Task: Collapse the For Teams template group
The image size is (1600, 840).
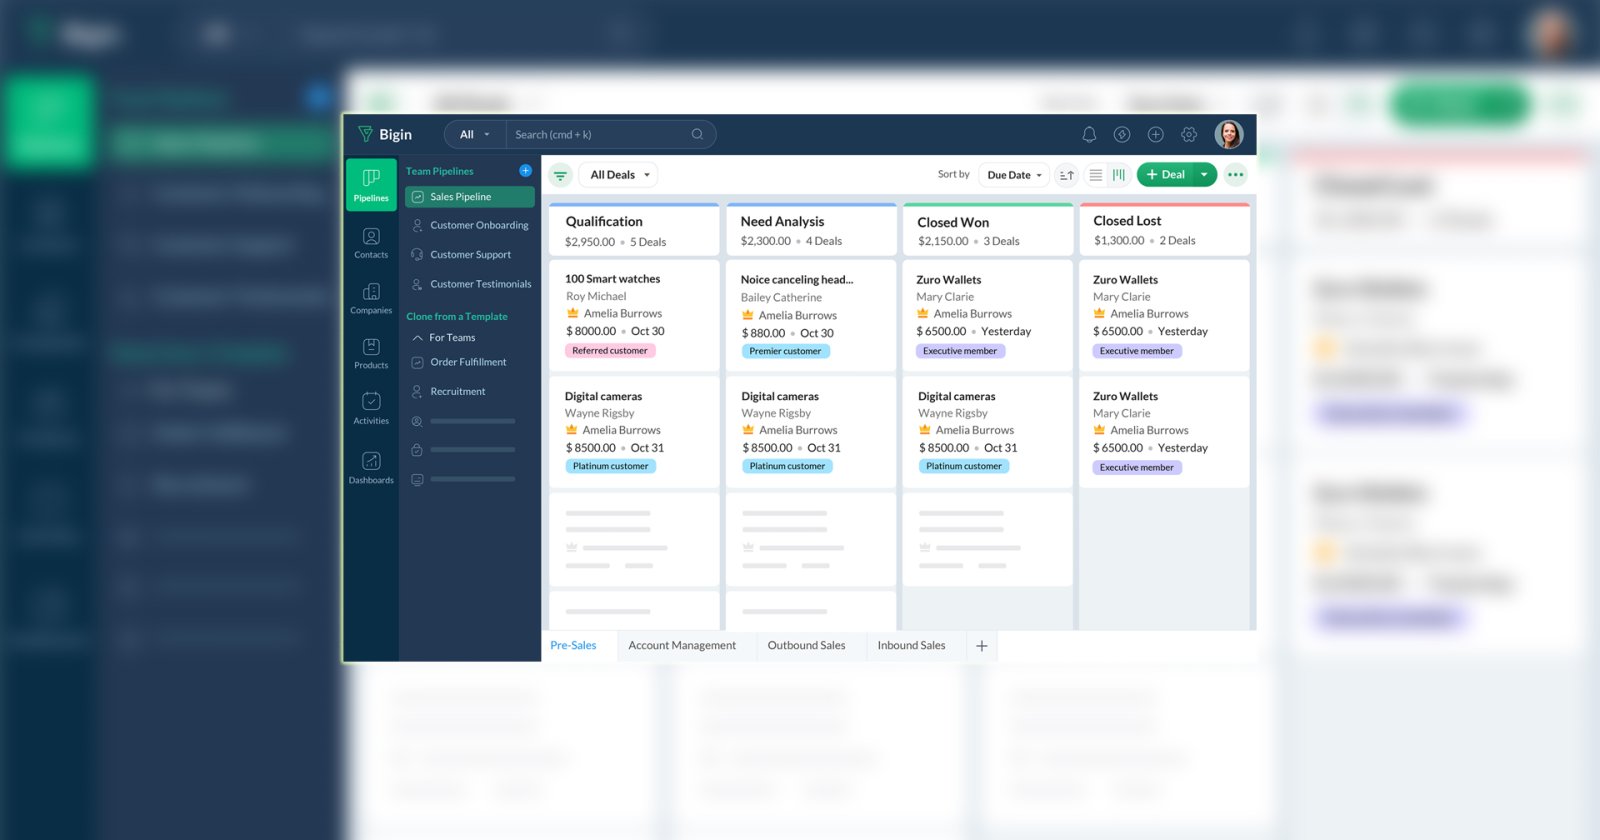Action: pyautogui.click(x=418, y=338)
